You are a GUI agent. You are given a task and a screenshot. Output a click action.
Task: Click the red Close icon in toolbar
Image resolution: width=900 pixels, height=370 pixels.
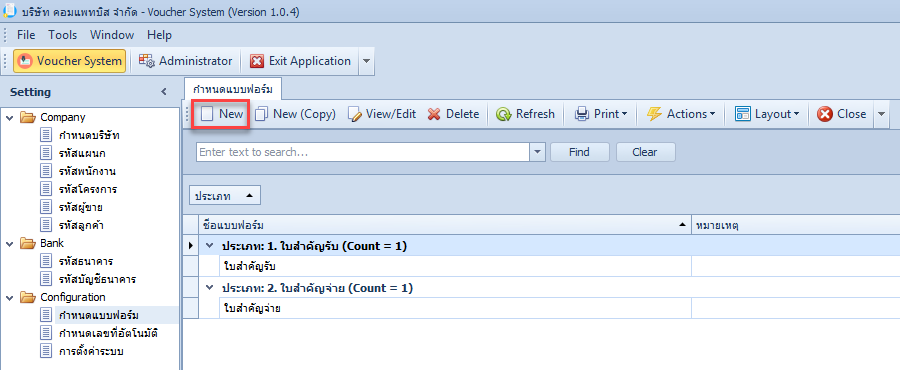(825, 114)
